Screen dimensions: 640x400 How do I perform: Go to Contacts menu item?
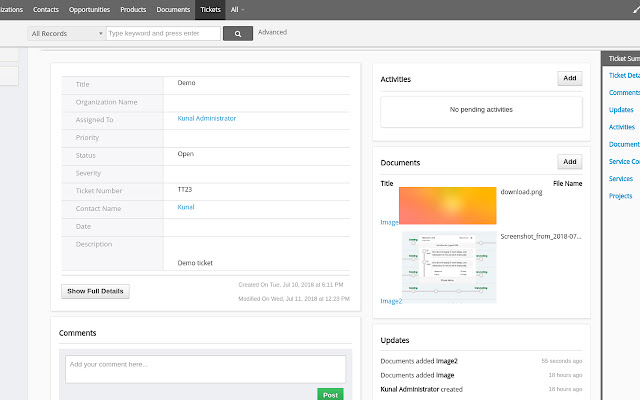tap(46, 9)
